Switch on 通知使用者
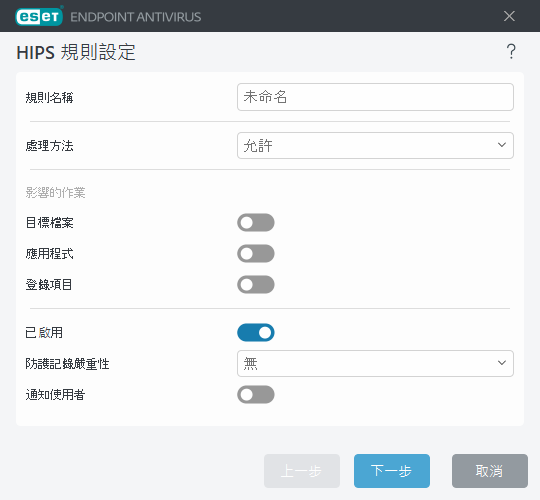This screenshot has width=540, height=500. coord(256,394)
